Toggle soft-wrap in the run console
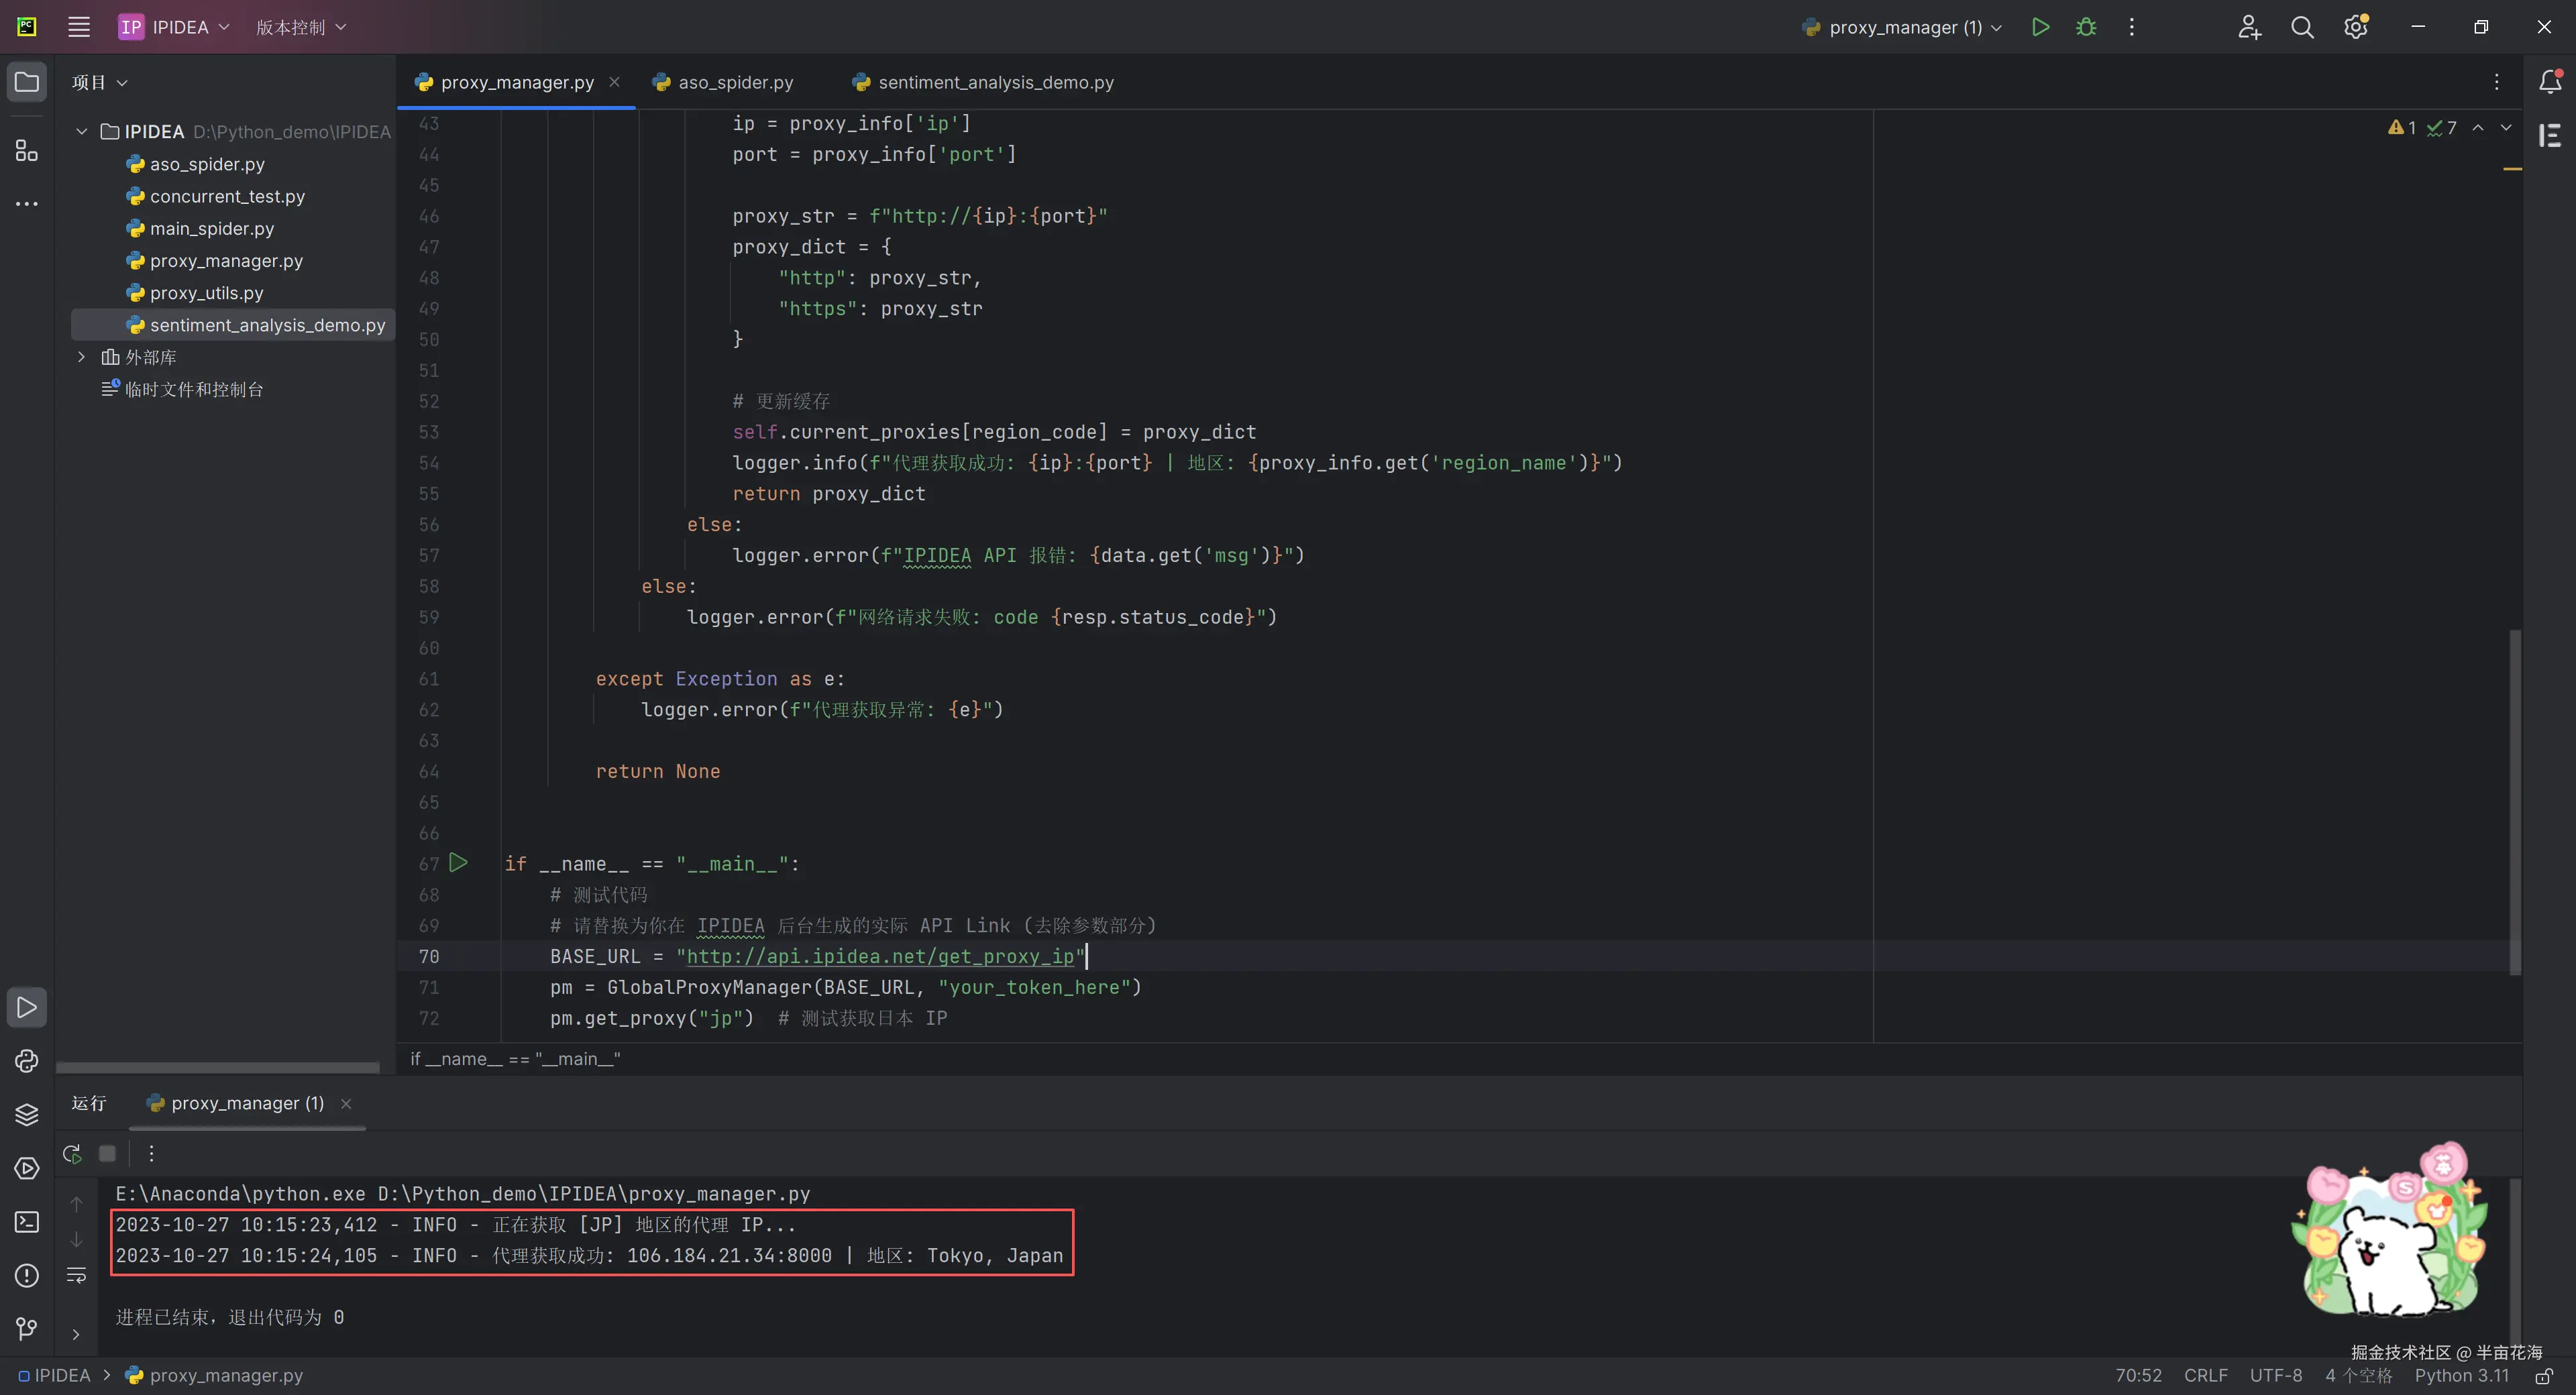 tap(76, 1275)
